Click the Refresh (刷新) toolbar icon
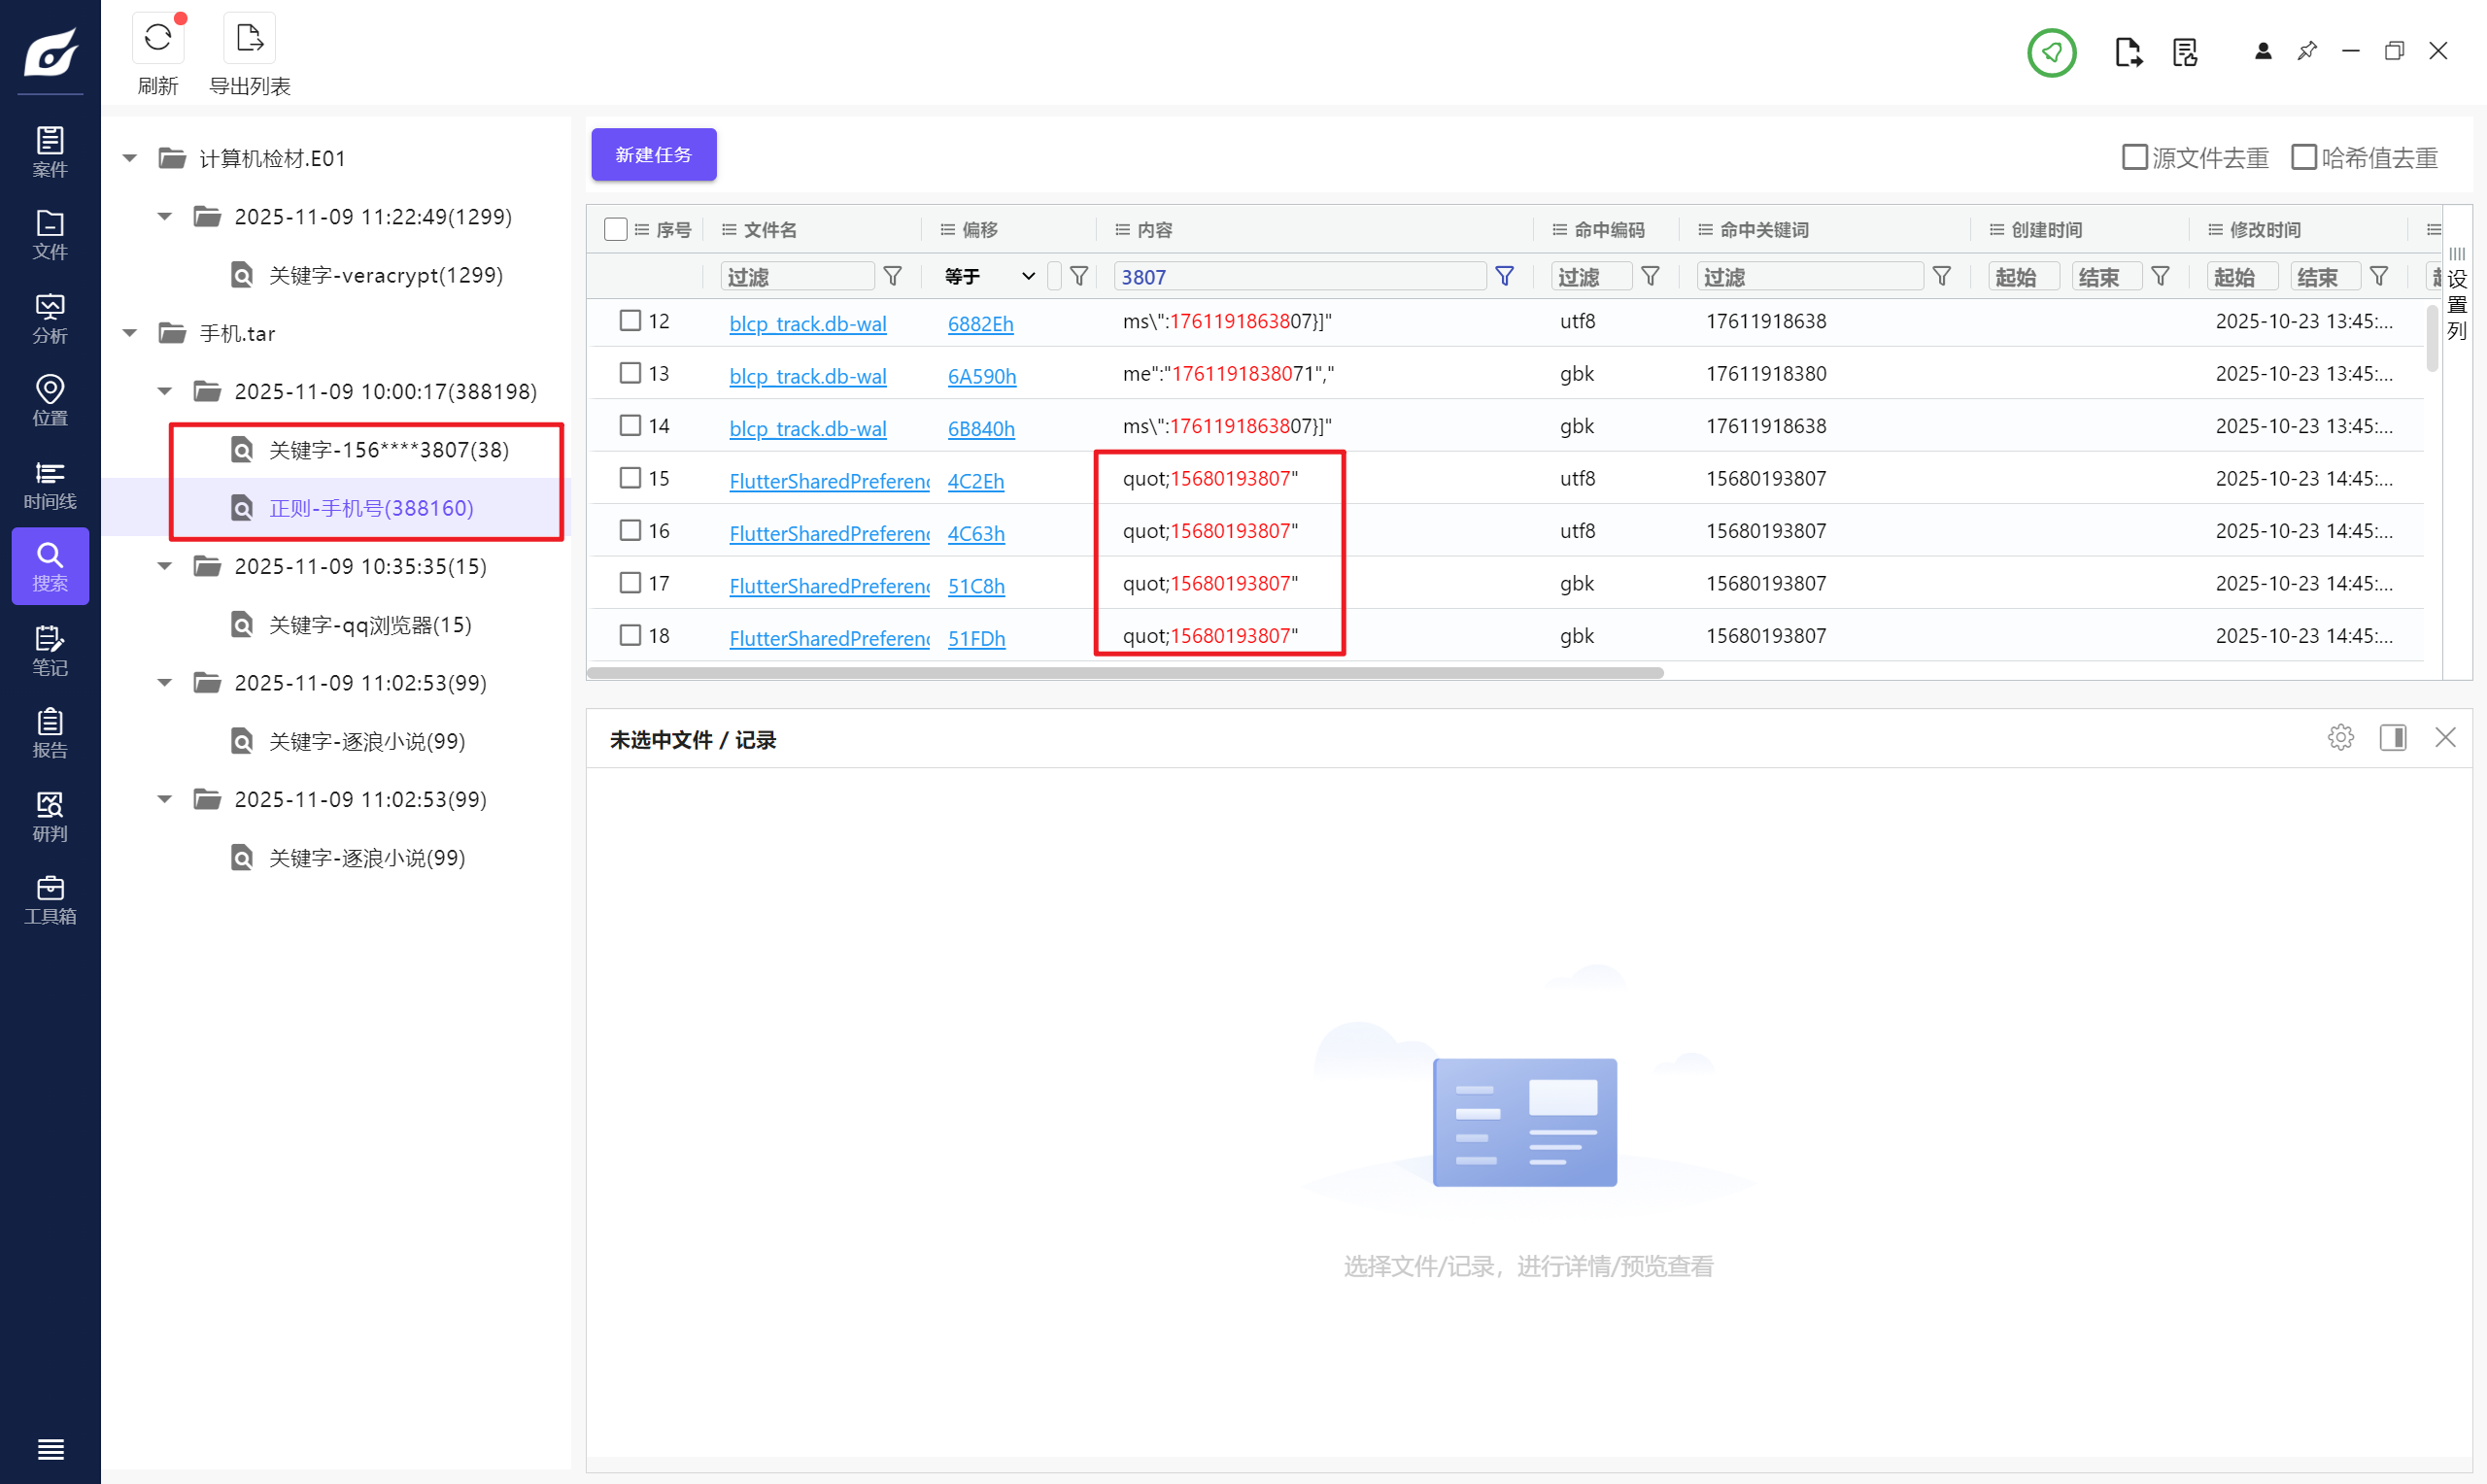 (x=157, y=39)
